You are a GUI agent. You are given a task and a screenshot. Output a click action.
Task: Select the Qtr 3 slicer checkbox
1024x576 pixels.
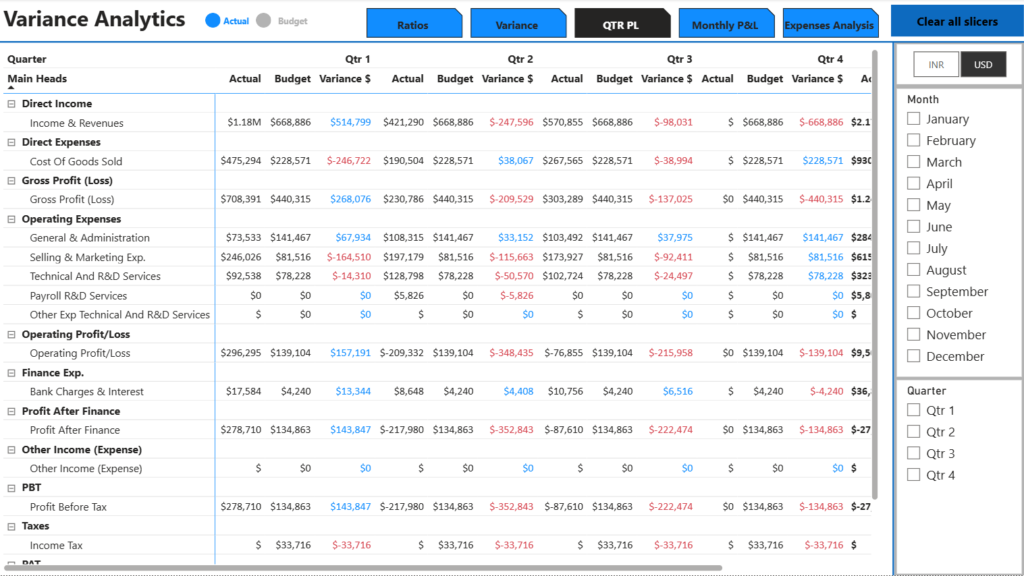coord(913,454)
